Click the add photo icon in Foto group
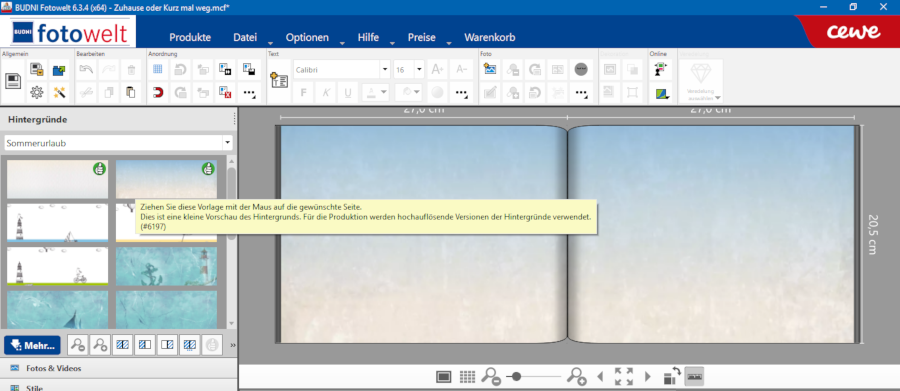Image resolution: width=900 pixels, height=391 pixels. click(490, 69)
